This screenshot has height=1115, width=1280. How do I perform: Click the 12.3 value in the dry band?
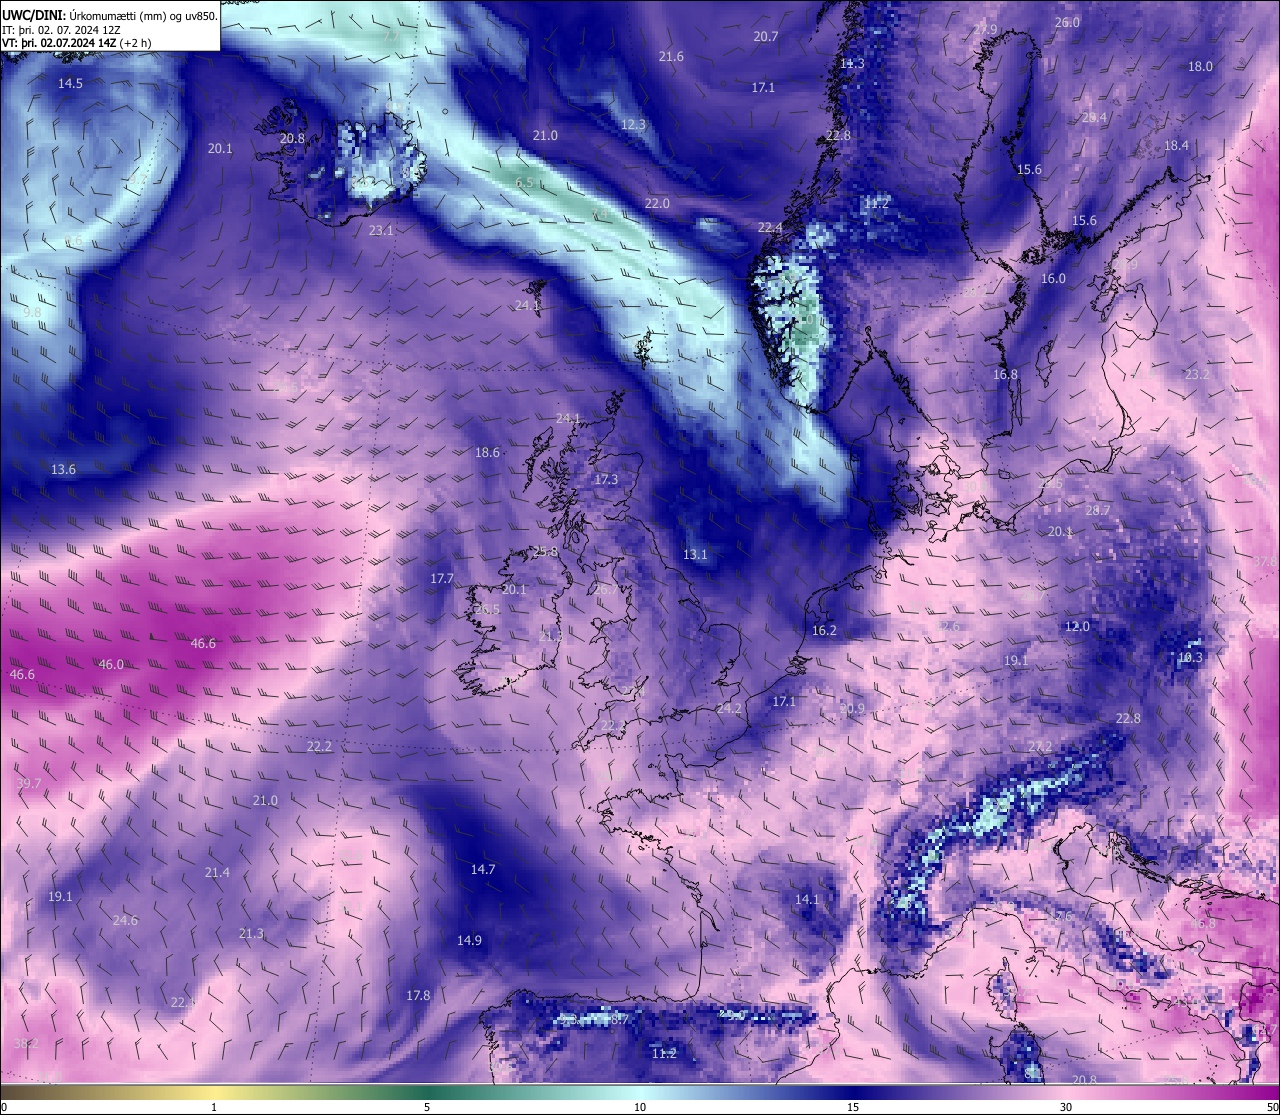tap(633, 125)
